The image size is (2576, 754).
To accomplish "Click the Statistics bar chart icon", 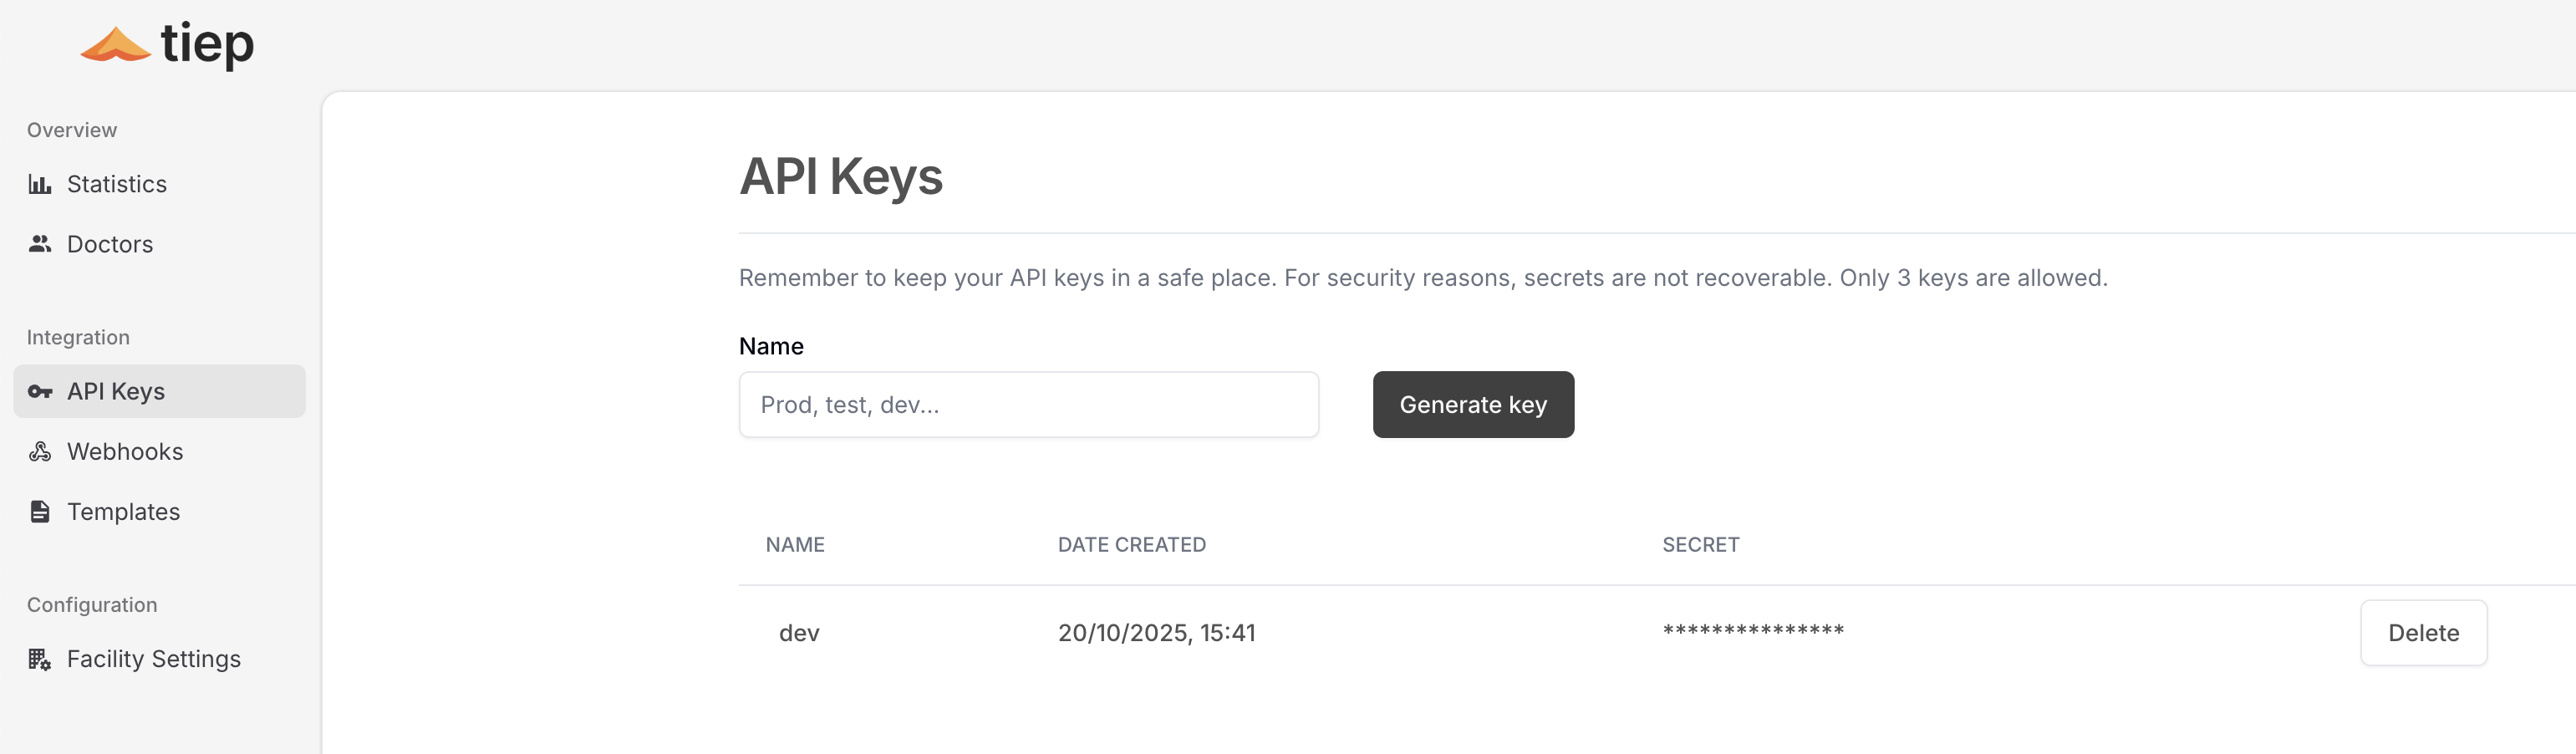I will coord(40,184).
